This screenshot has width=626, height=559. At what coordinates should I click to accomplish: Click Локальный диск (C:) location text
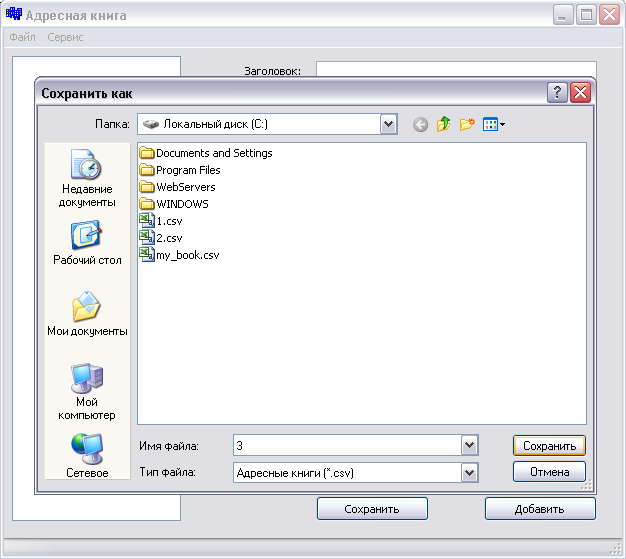coord(216,124)
